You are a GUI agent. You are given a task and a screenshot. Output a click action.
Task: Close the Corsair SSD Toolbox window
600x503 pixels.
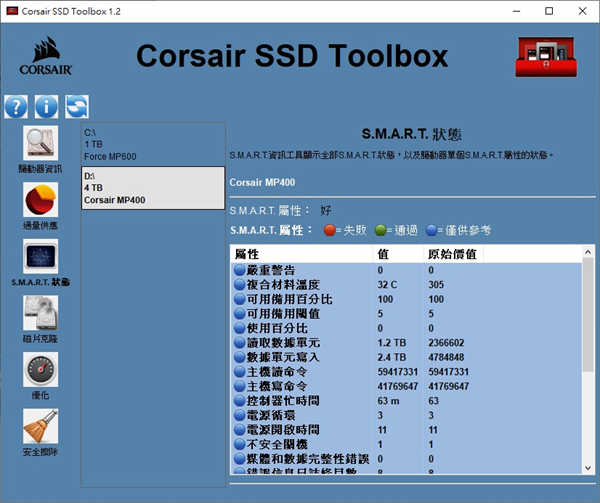[x=582, y=11]
